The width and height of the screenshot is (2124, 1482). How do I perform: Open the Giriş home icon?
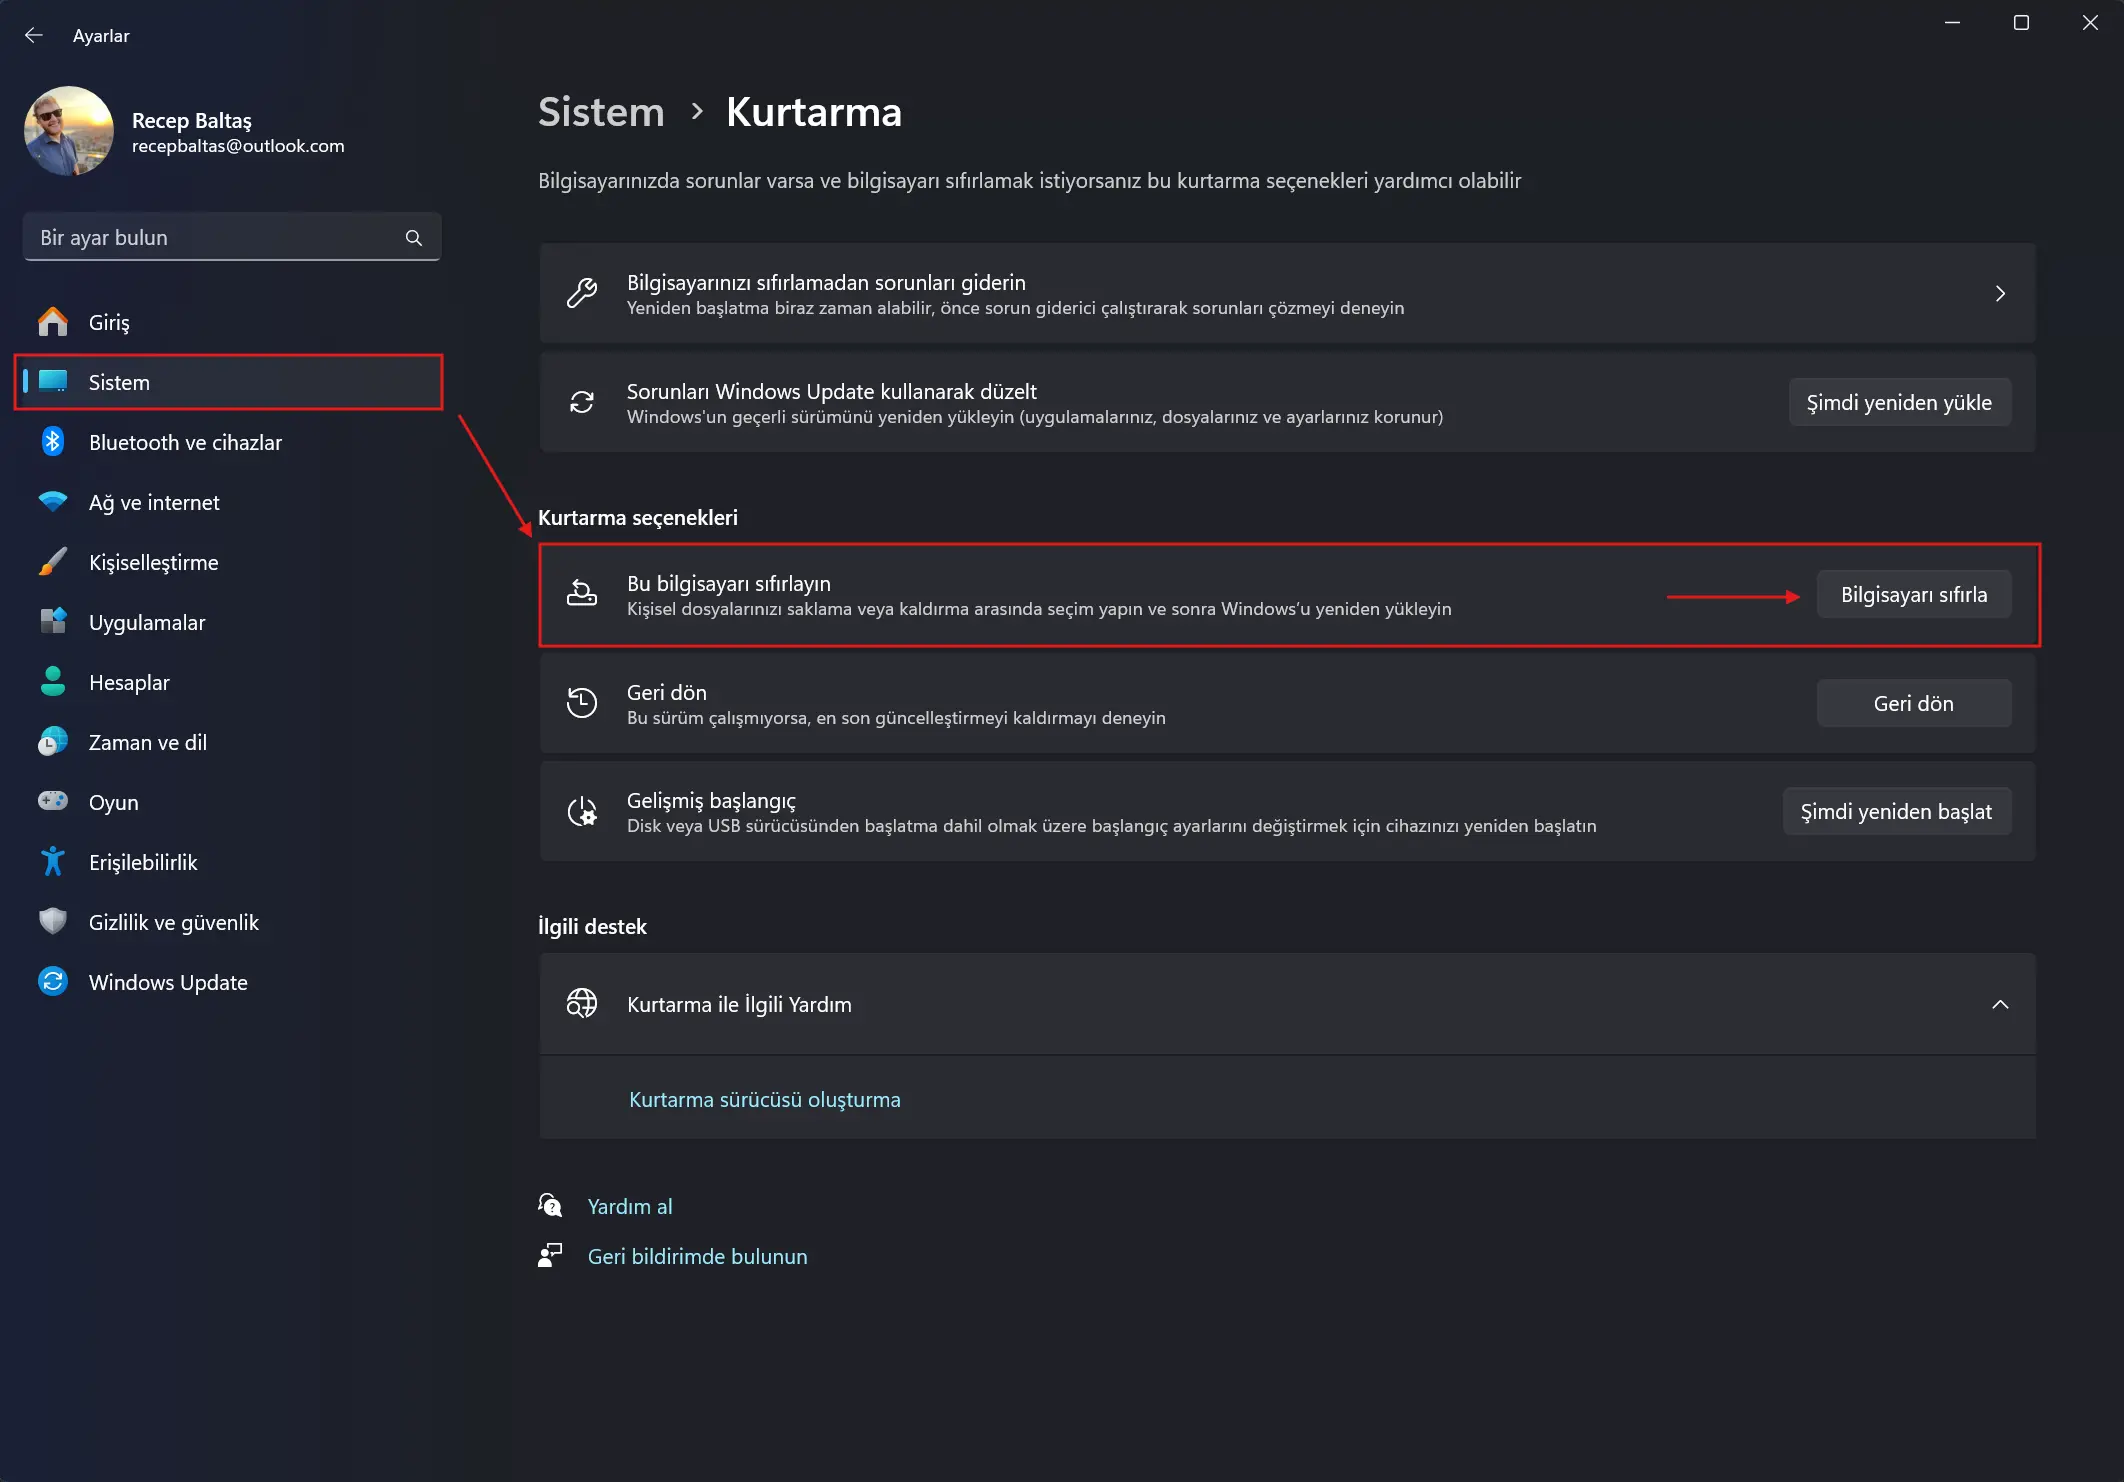click(x=53, y=322)
